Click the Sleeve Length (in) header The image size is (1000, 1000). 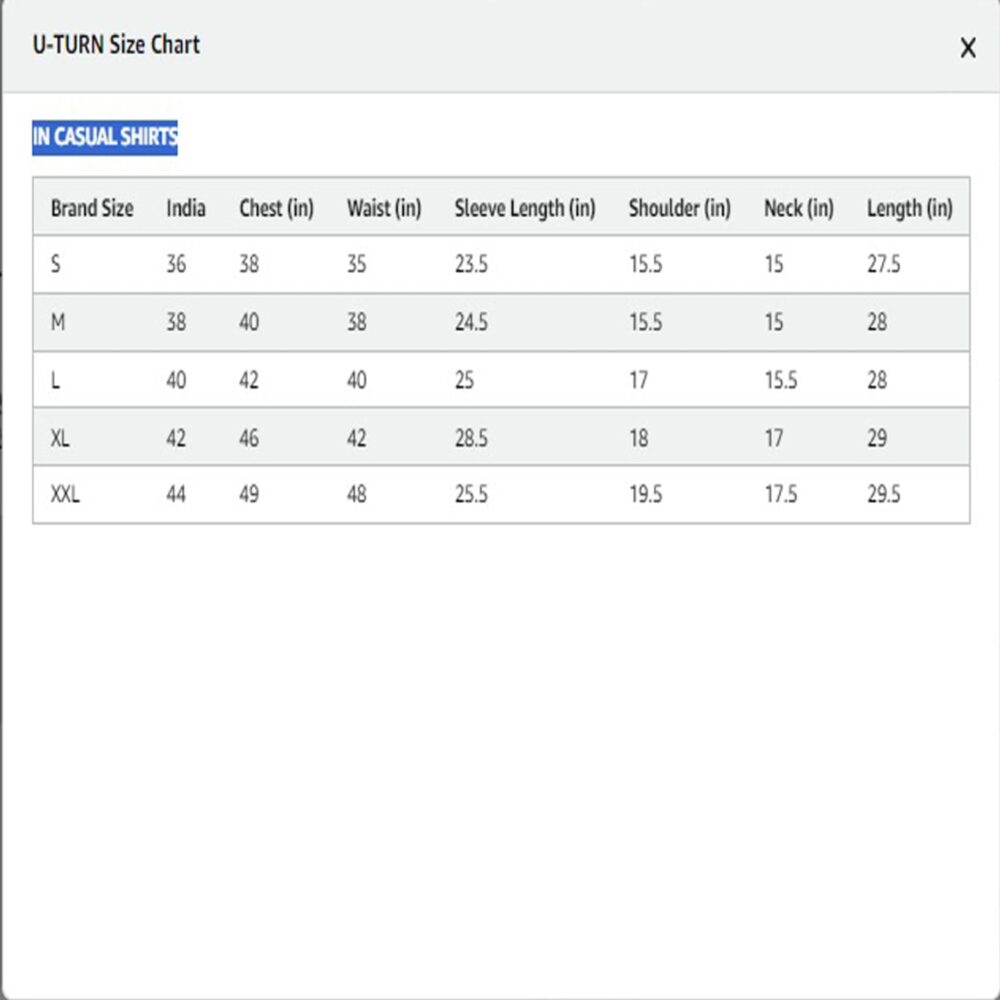525,208
